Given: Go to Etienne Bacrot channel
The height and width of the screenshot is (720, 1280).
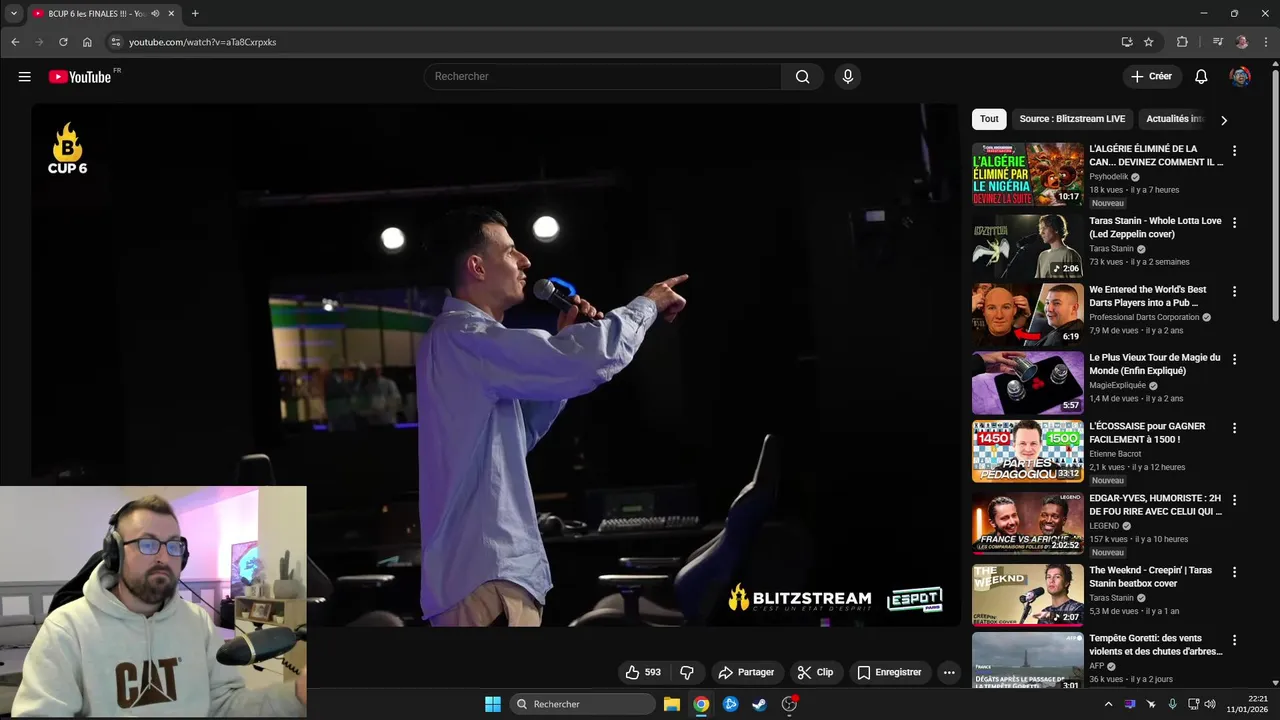Looking at the screenshot, I should (1115, 454).
